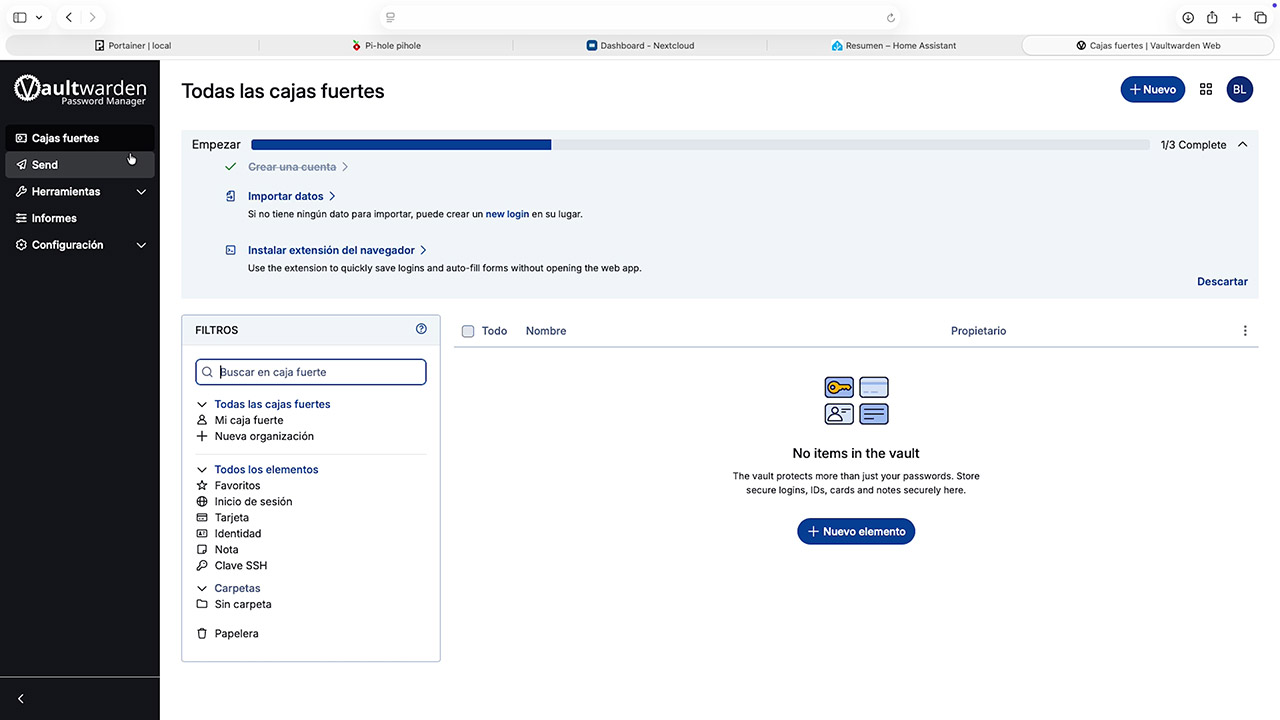The width and height of the screenshot is (1280, 720).
Task: Click the Filters help question mark icon
Action: (x=420, y=328)
